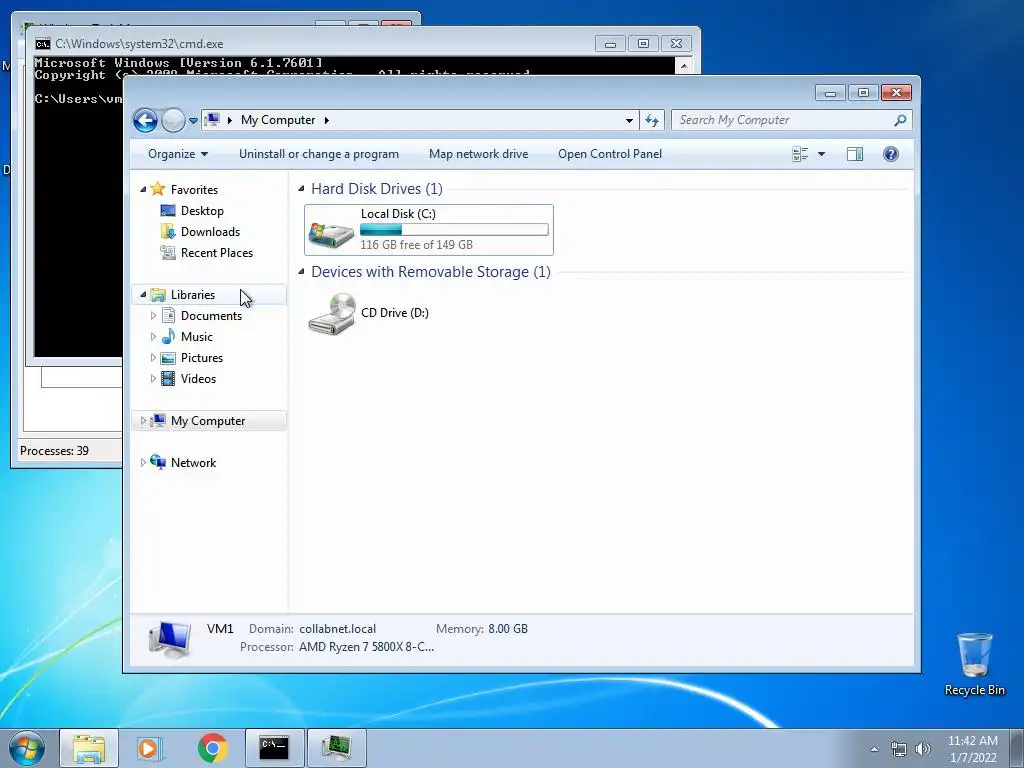Viewport: 1024px width, 768px height.
Task: Click the 116 GB free of 149 GB text
Action: pos(416,245)
